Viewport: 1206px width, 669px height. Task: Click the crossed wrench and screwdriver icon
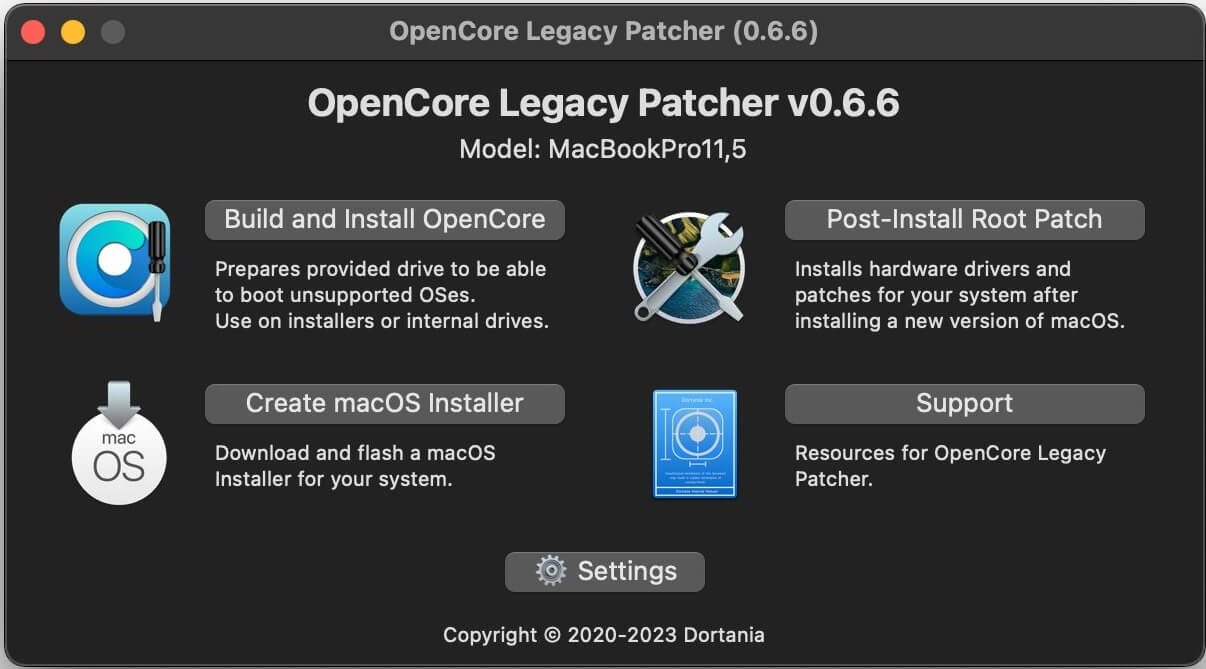(688, 266)
